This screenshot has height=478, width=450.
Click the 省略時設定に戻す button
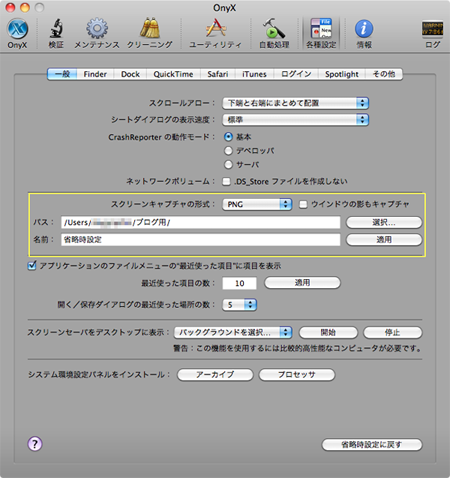[372, 445]
